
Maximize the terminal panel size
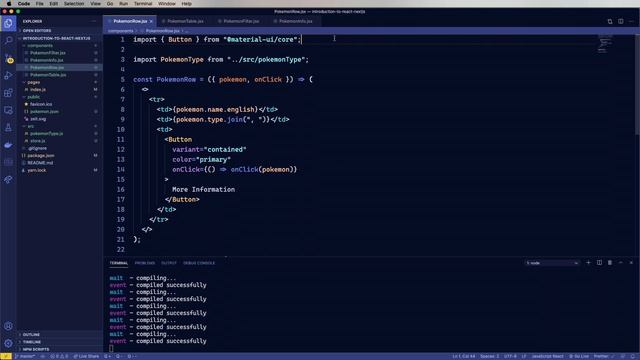pyautogui.click(x=620, y=263)
